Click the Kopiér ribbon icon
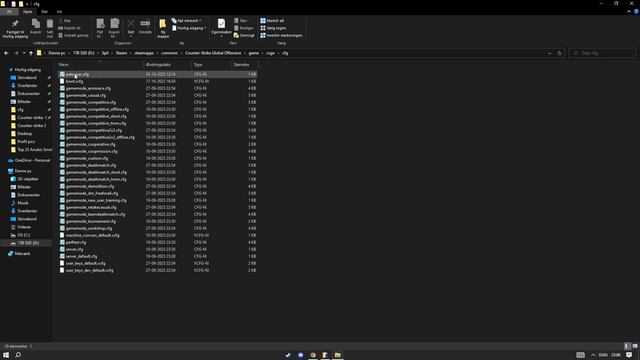The height and width of the screenshot is (360, 640). pyautogui.click(x=36, y=24)
